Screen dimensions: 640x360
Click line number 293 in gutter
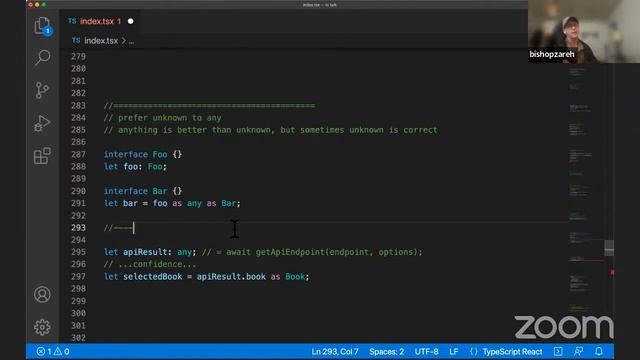[78, 228]
